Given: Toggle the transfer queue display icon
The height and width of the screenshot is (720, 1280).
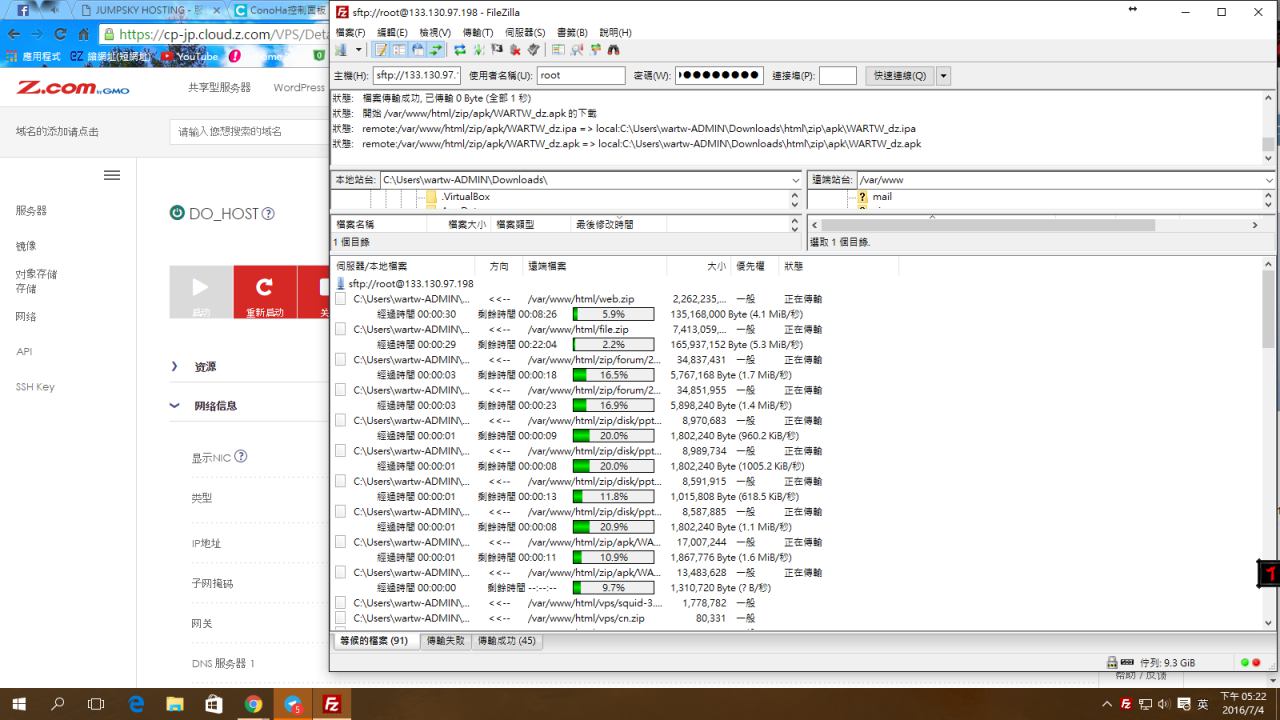Looking at the screenshot, I should click(436, 50).
